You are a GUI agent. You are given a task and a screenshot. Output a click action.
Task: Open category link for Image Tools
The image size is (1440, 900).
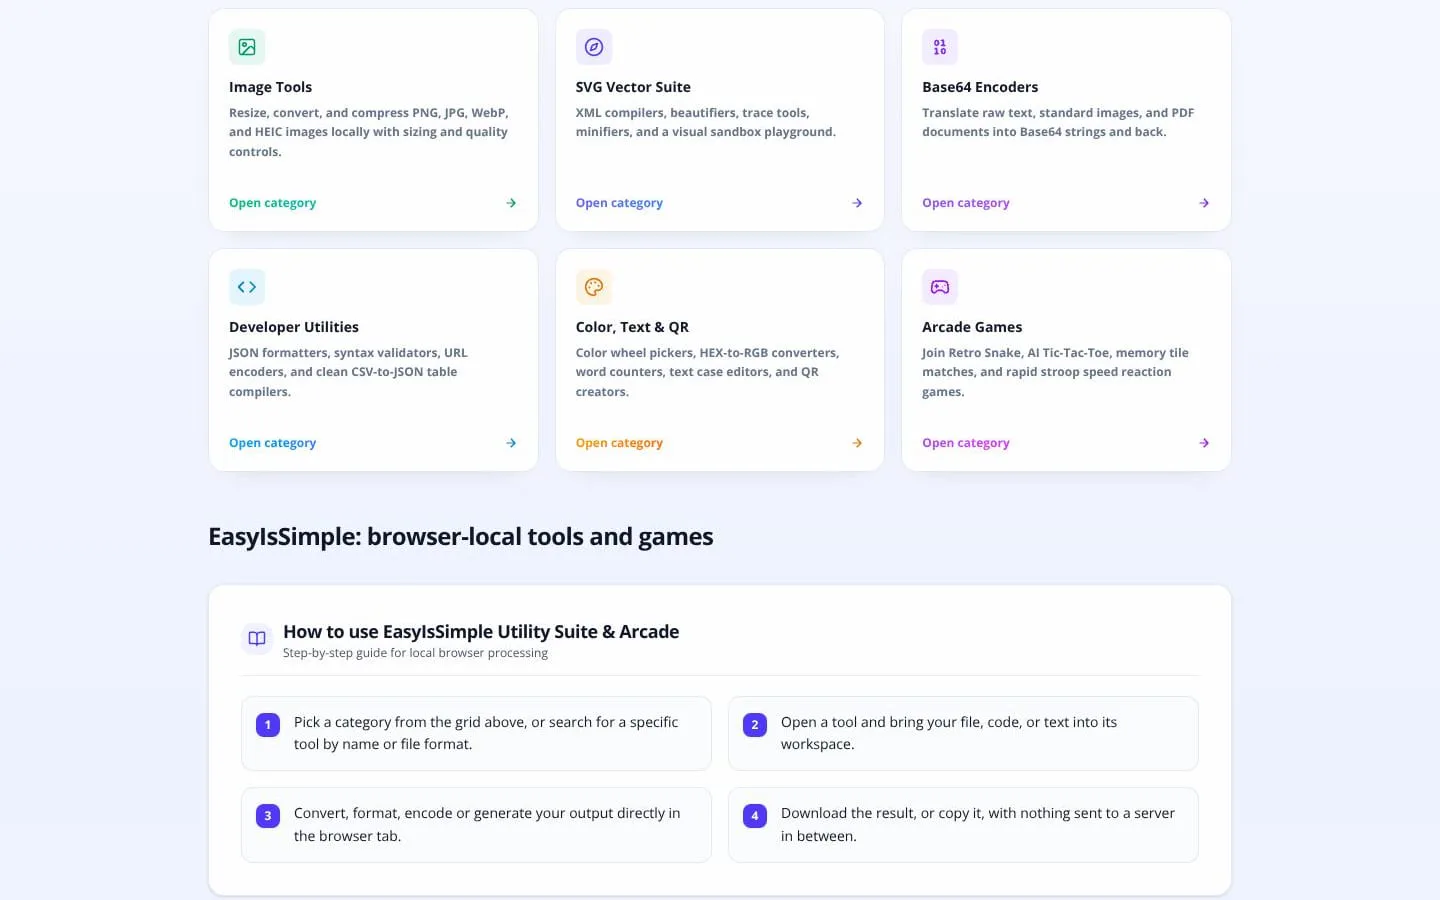click(272, 203)
